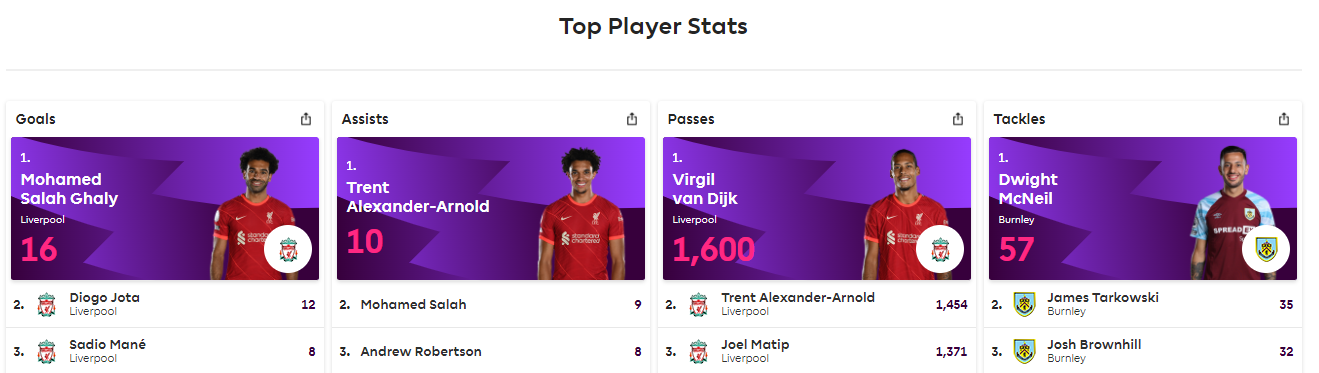Open Mohamed Salah row in Assists list
1319x373 pixels.
(491, 304)
